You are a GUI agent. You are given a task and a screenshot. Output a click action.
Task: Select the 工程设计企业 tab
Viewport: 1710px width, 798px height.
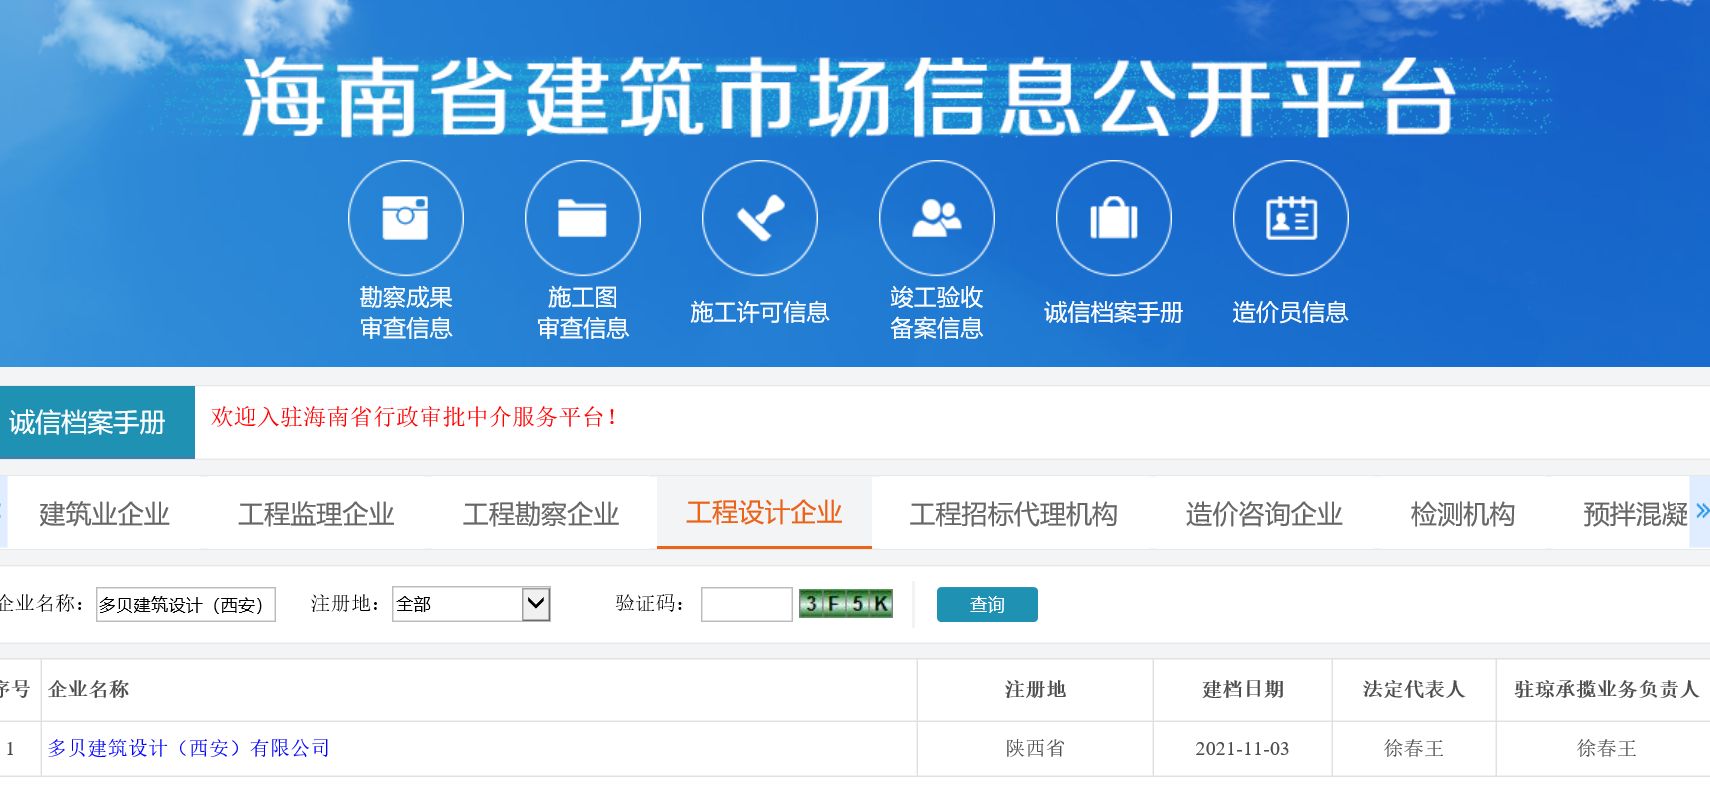tap(764, 513)
